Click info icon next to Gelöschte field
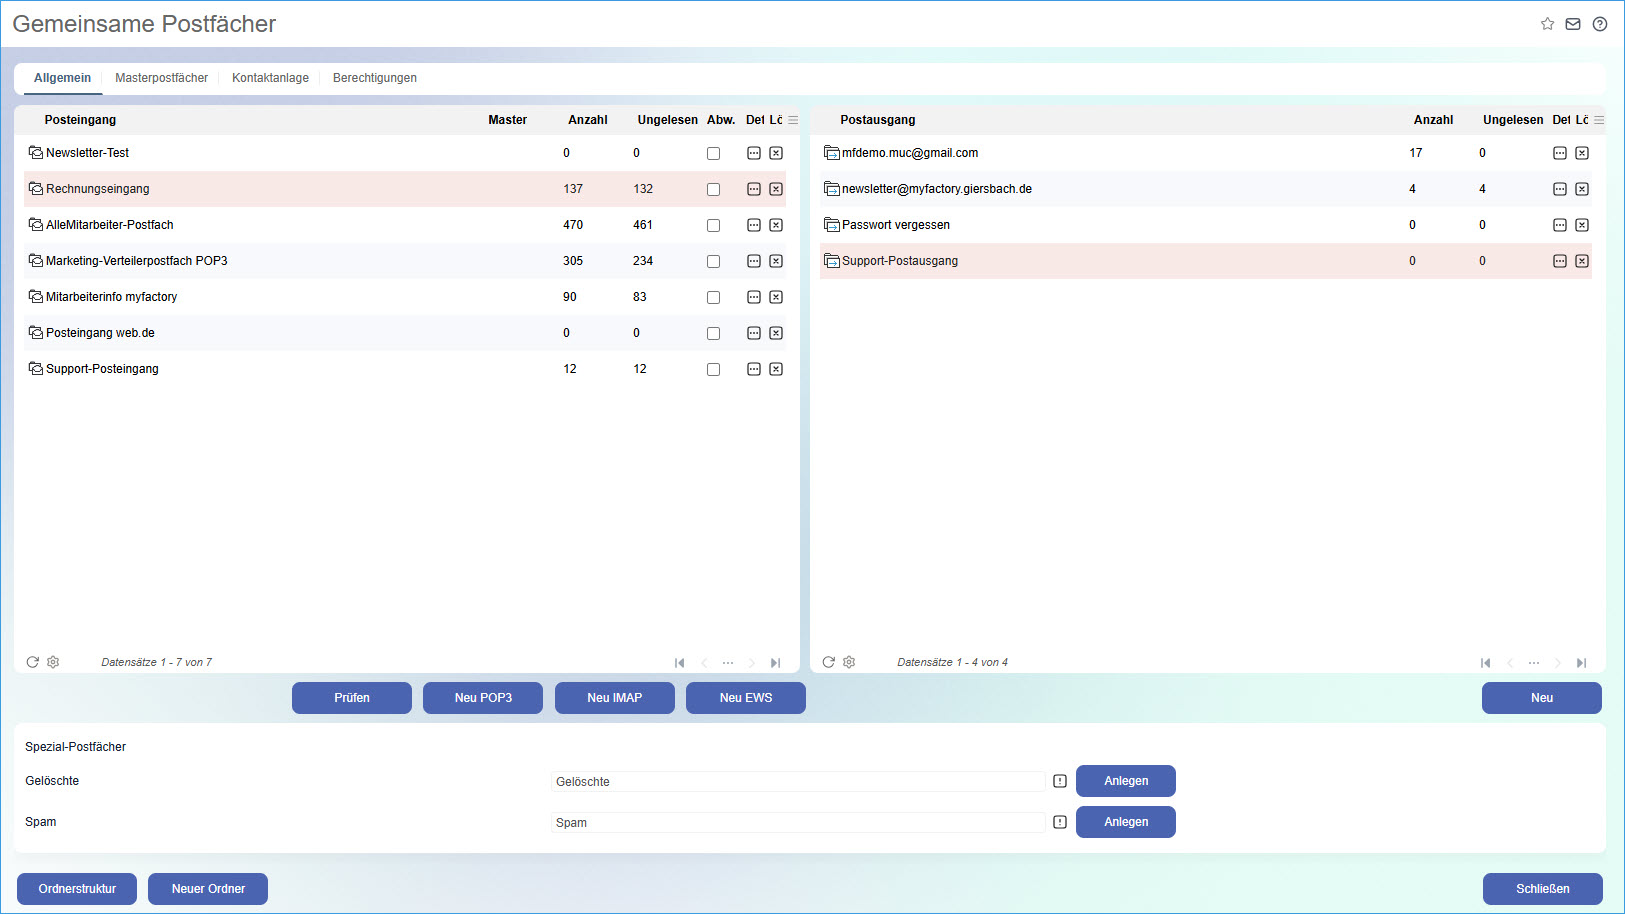The image size is (1625, 914). click(1060, 781)
